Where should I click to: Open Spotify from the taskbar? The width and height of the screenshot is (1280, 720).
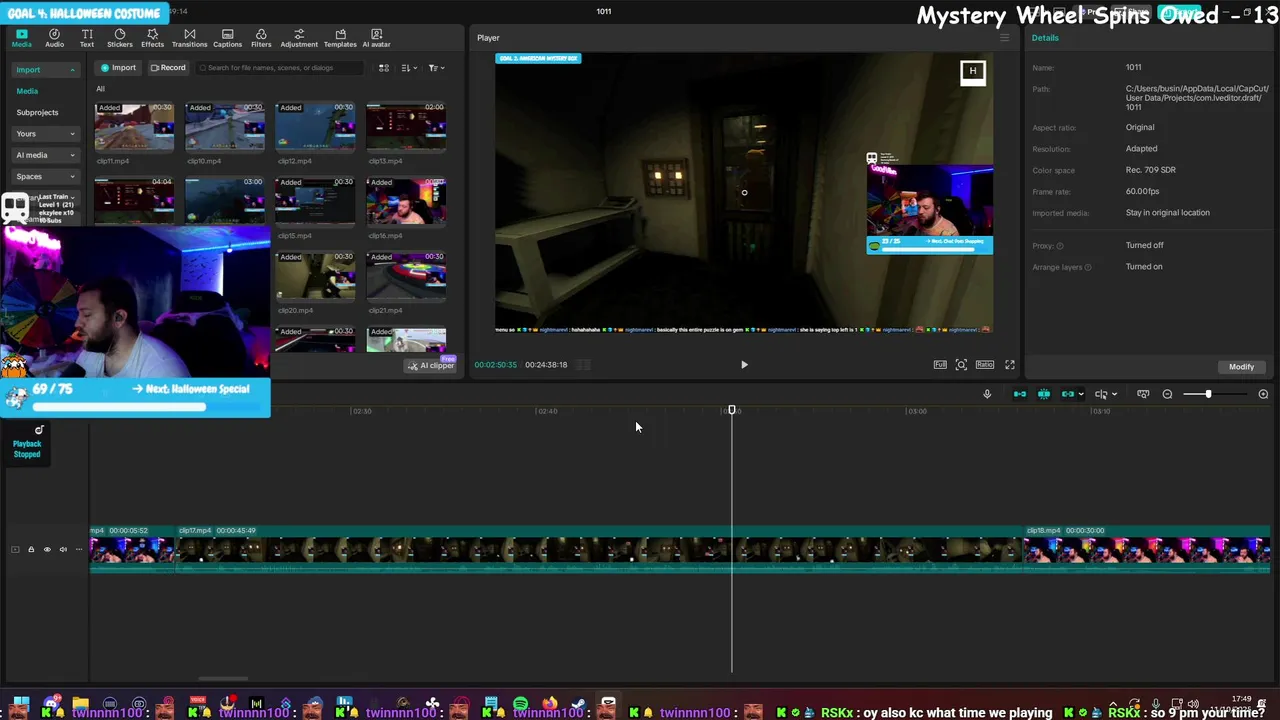(x=520, y=705)
